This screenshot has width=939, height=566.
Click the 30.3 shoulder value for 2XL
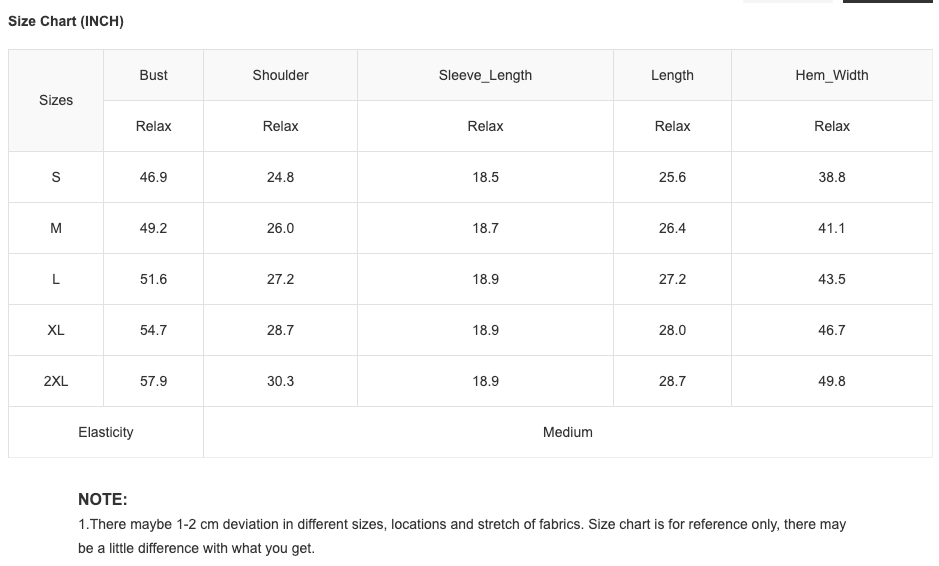coord(281,381)
